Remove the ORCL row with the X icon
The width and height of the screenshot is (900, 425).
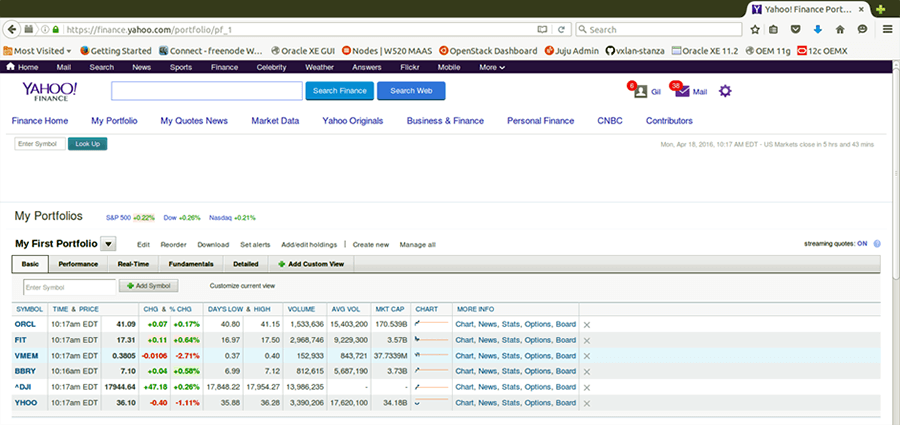(x=587, y=324)
